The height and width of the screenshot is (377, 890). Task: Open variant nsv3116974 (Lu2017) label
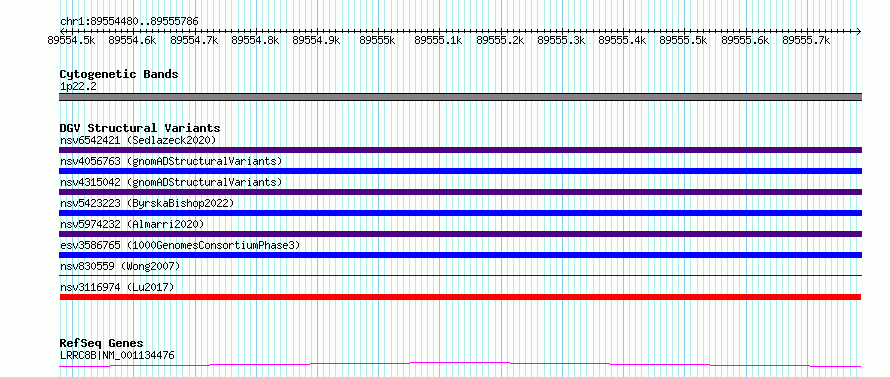point(117,287)
